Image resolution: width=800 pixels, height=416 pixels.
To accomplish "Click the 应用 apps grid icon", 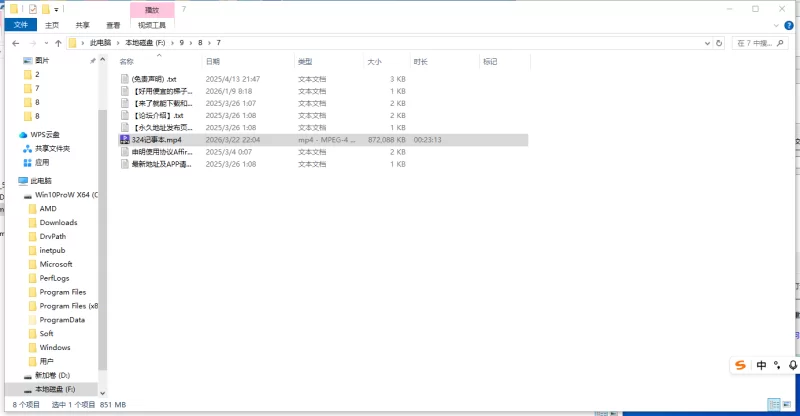I will 28,162.
